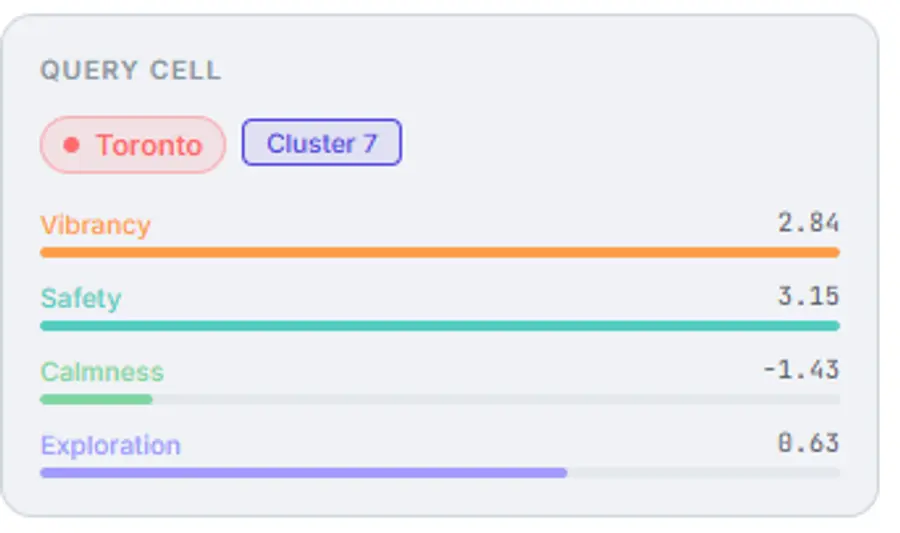Click the teal Safety bar
This screenshot has width=900, height=533.
point(440,326)
